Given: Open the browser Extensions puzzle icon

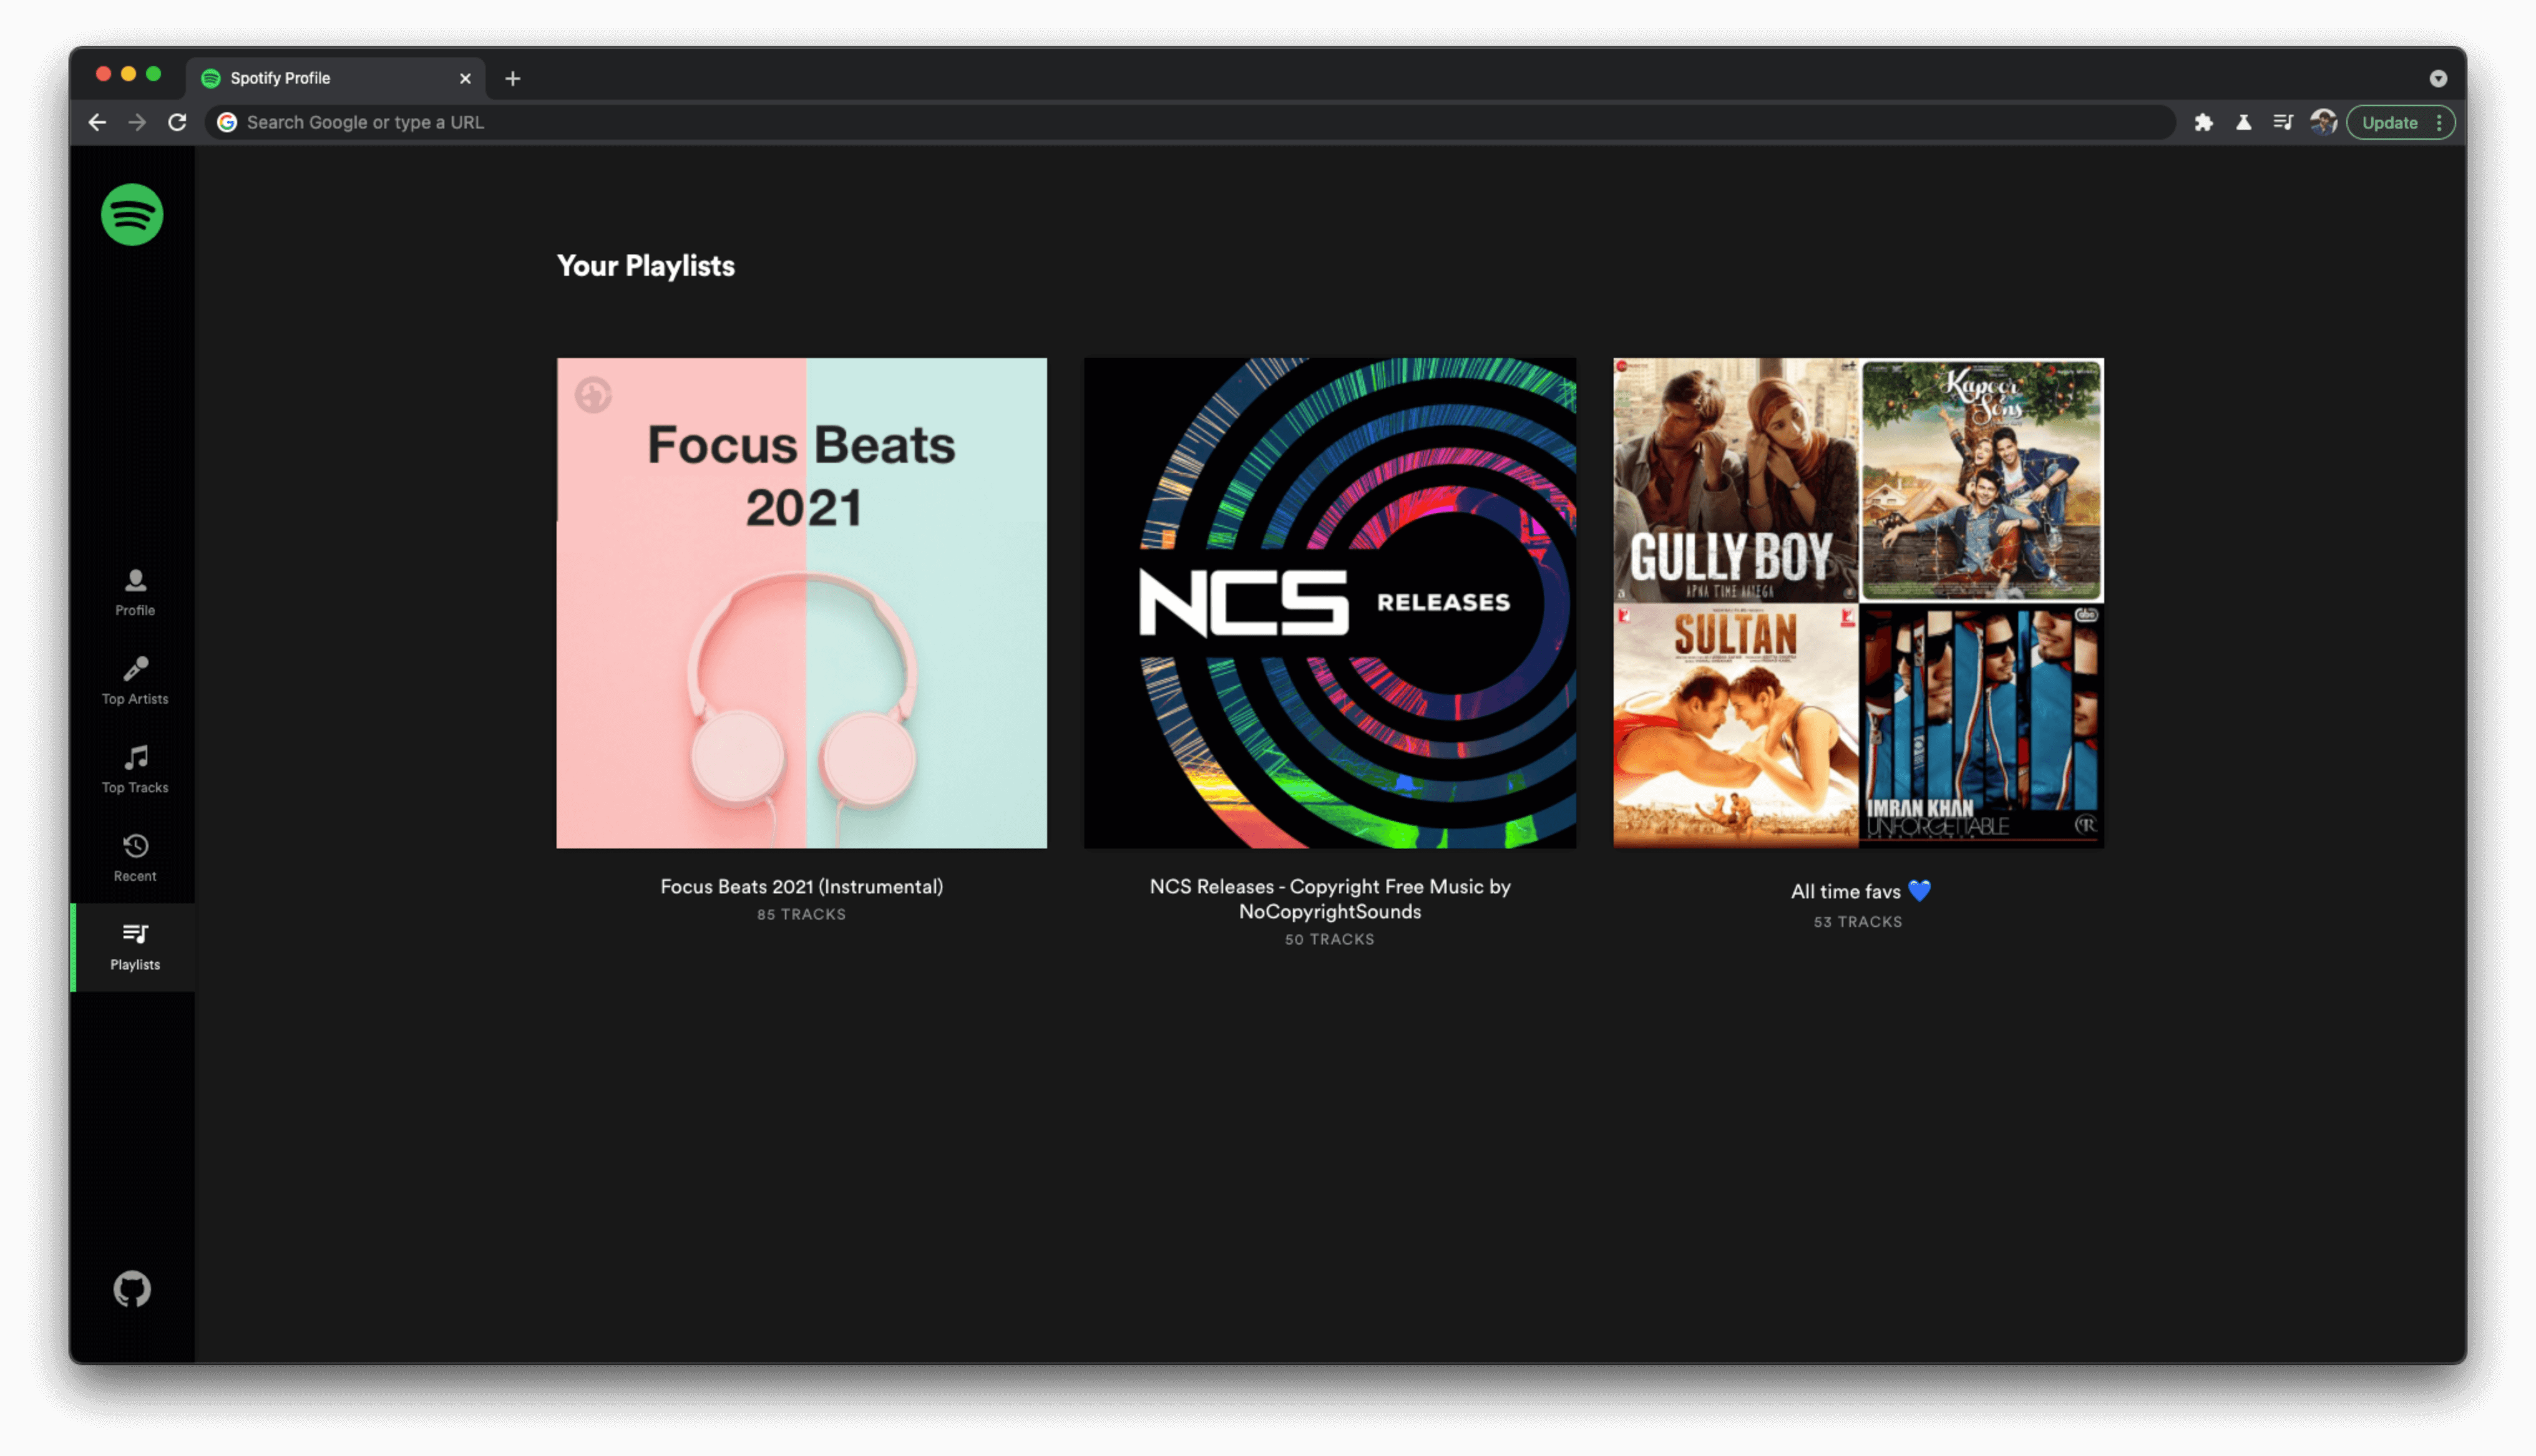Looking at the screenshot, I should [2203, 122].
